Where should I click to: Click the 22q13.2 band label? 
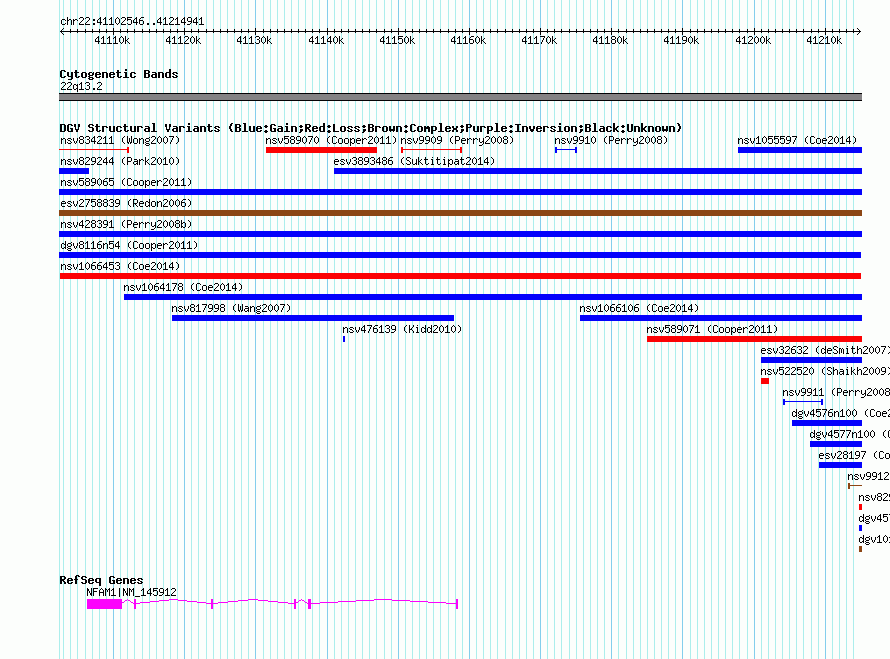tap(81, 86)
